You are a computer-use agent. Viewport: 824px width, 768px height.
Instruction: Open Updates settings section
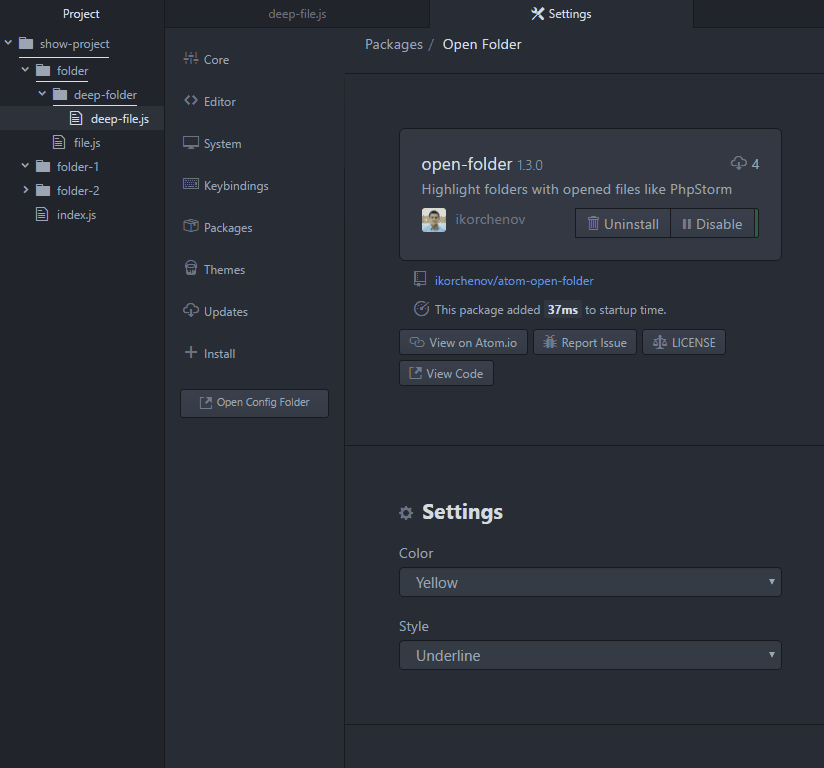coord(225,312)
